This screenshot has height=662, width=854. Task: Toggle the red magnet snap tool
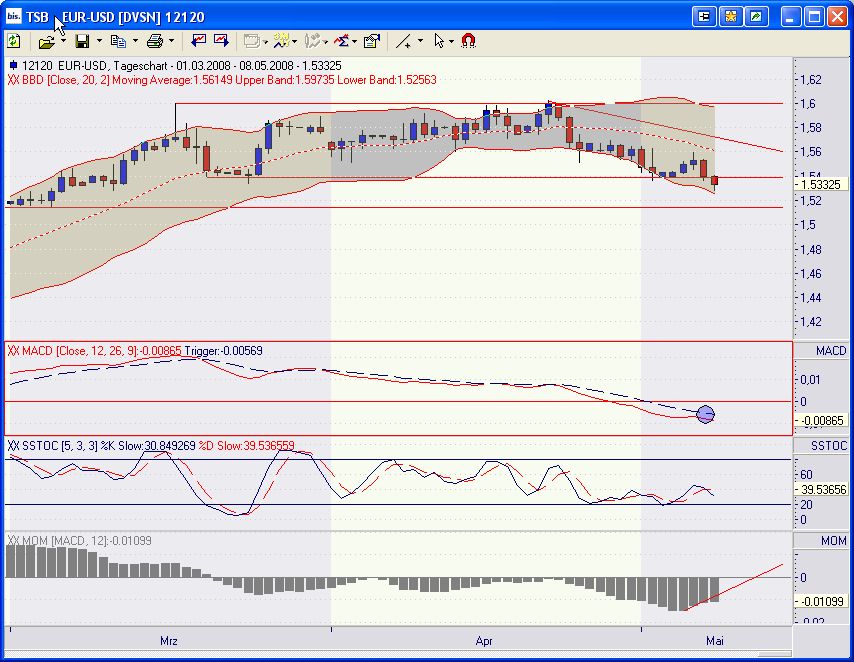click(468, 41)
